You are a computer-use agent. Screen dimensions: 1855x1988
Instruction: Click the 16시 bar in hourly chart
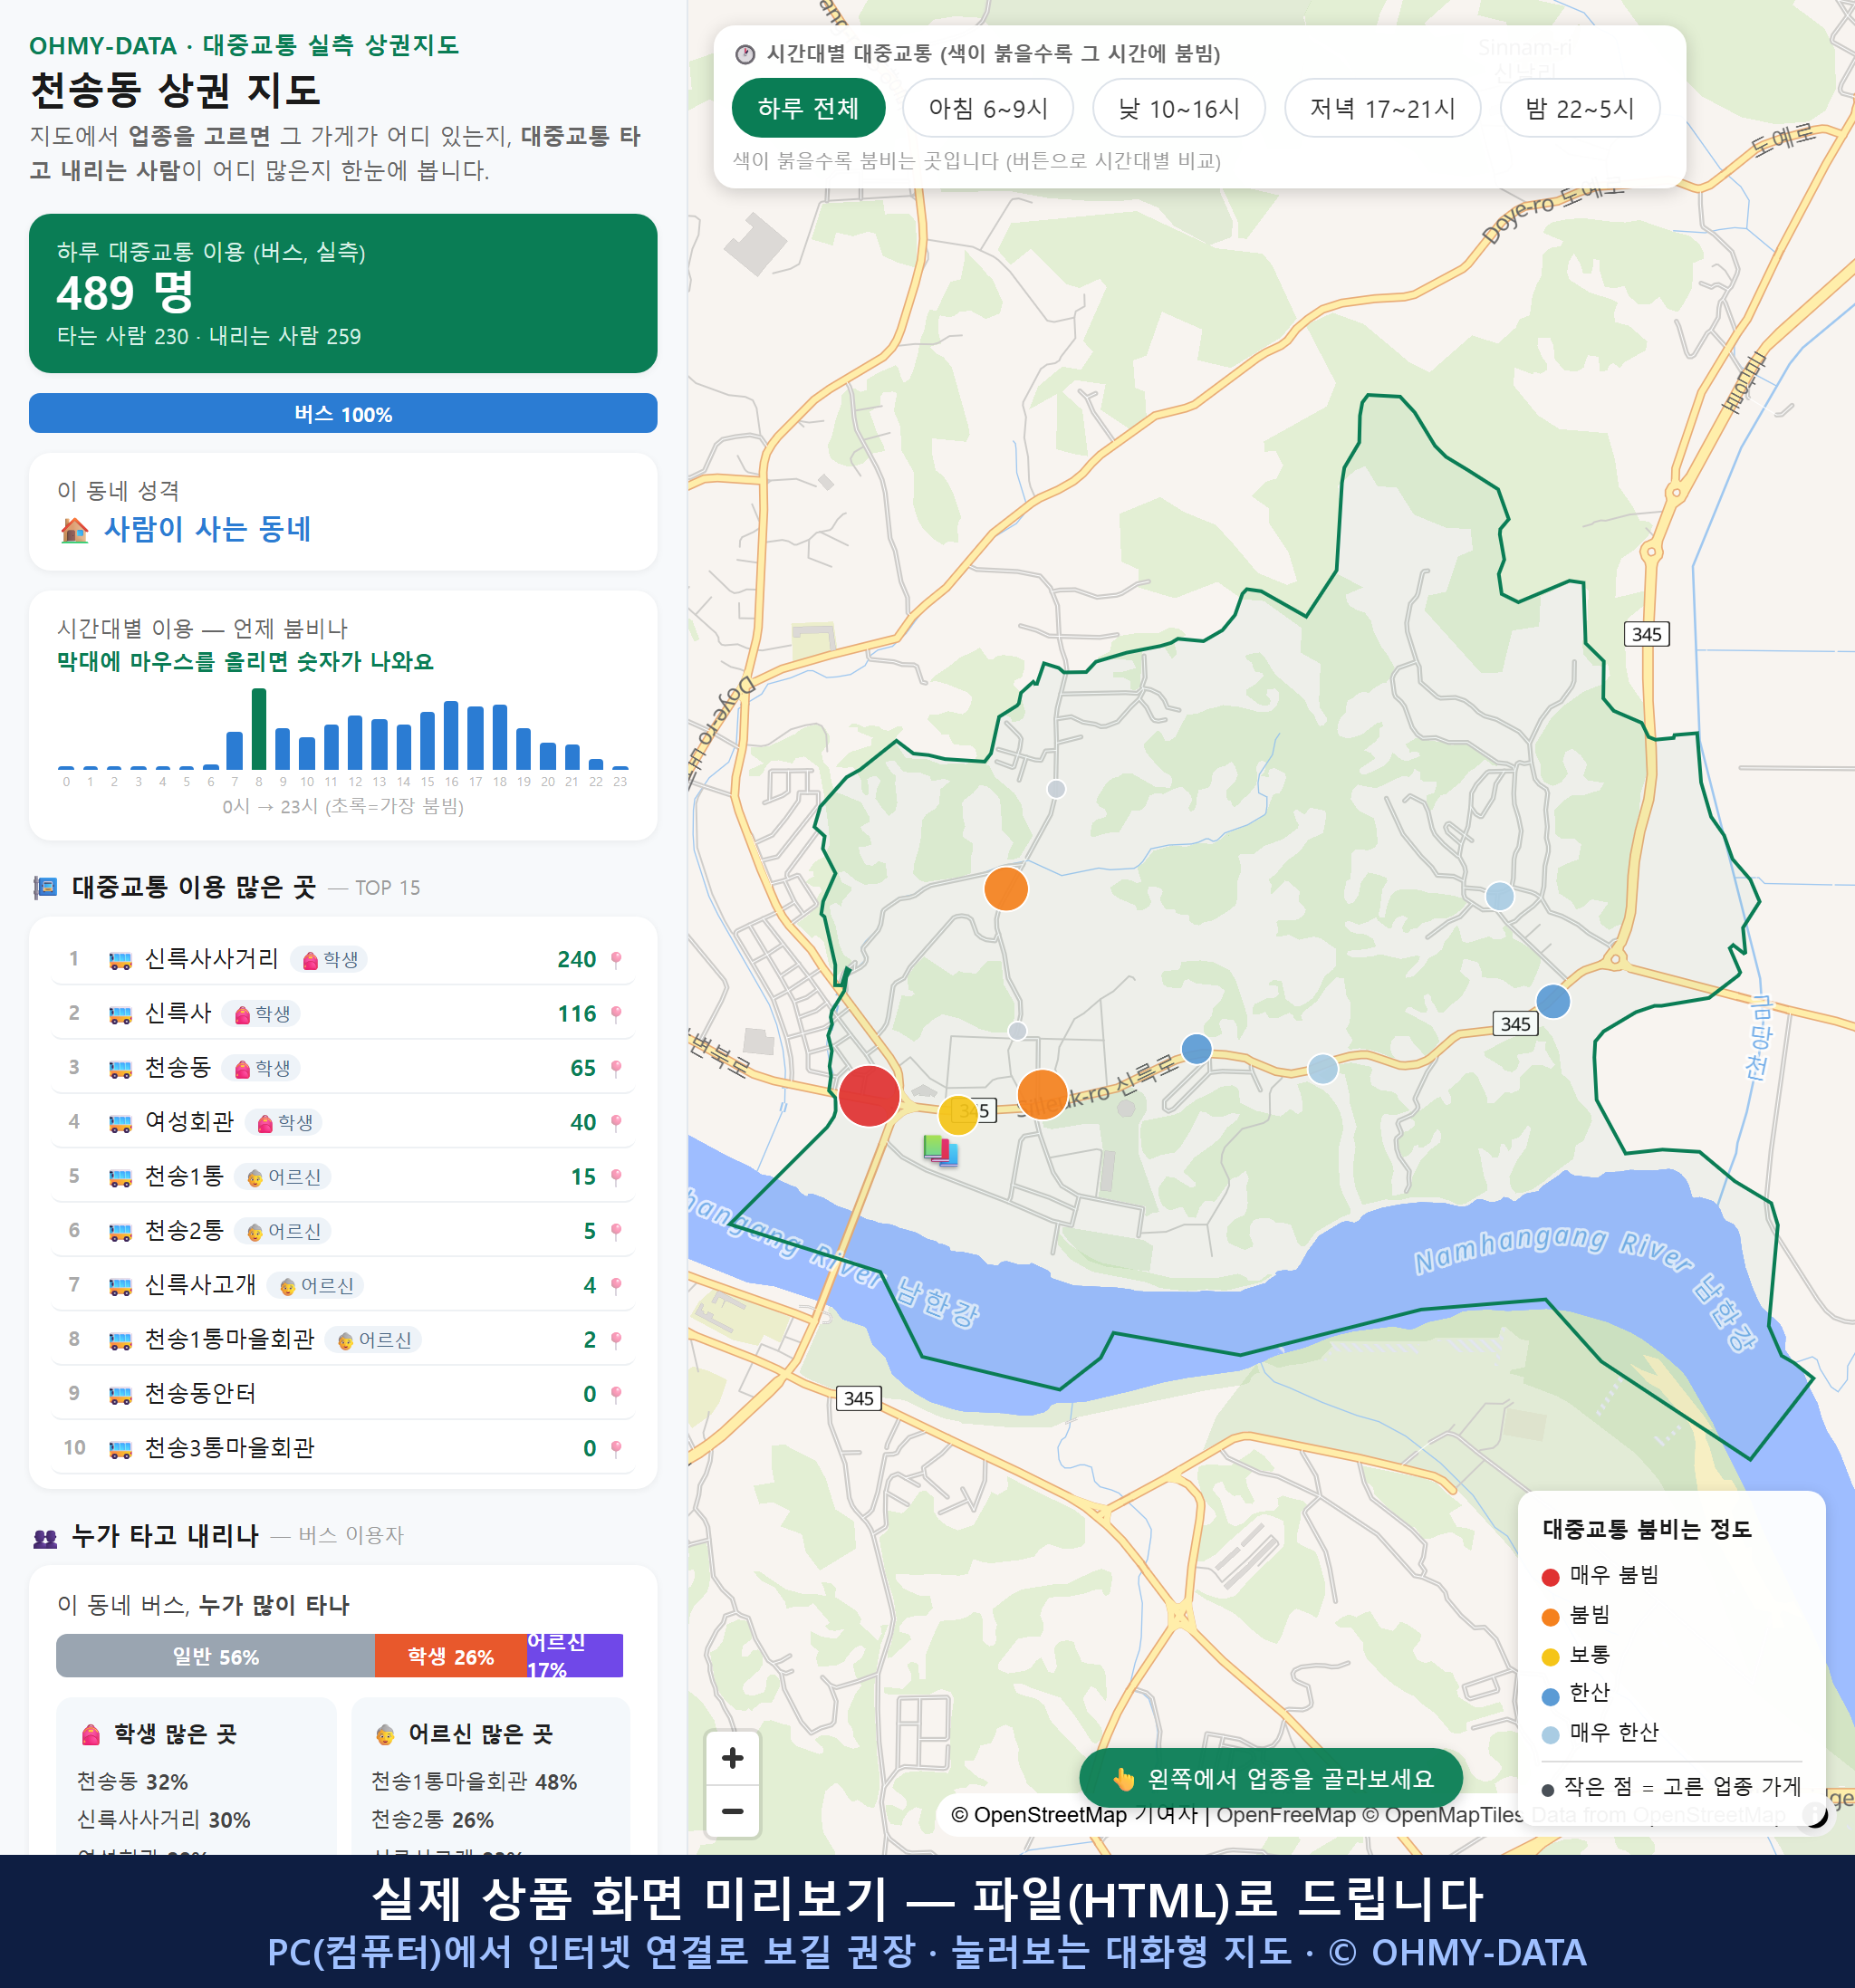[451, 735]
